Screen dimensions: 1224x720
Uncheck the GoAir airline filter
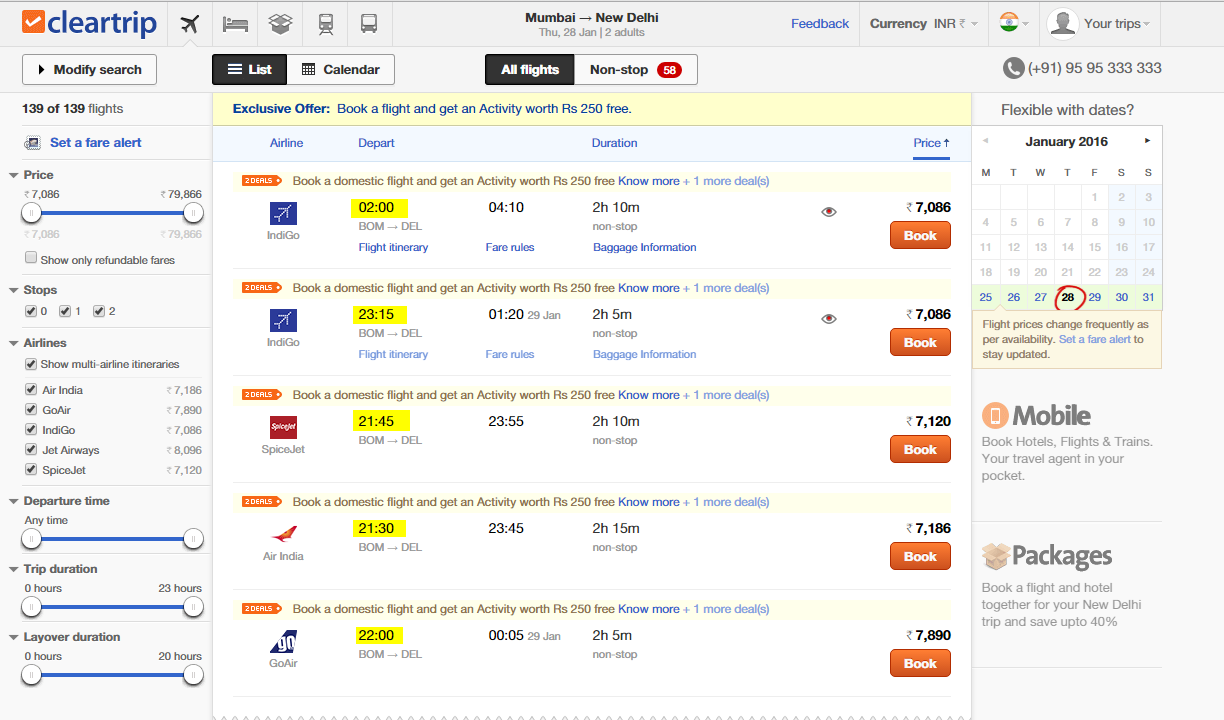click(31, 410)
